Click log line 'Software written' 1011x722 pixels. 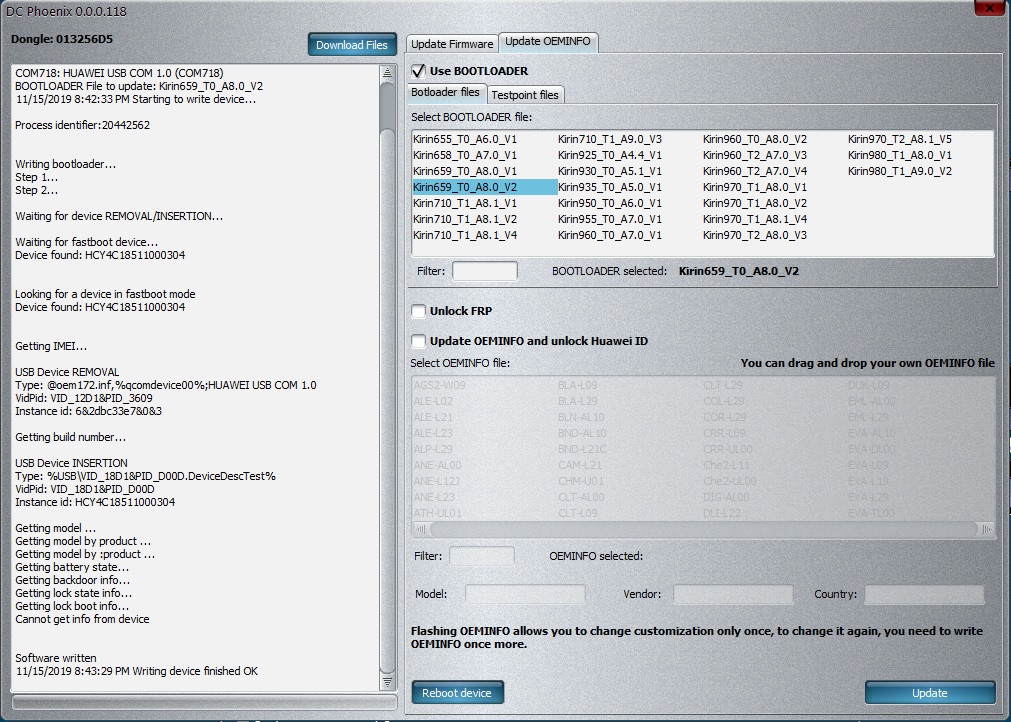tap(56, 658)
